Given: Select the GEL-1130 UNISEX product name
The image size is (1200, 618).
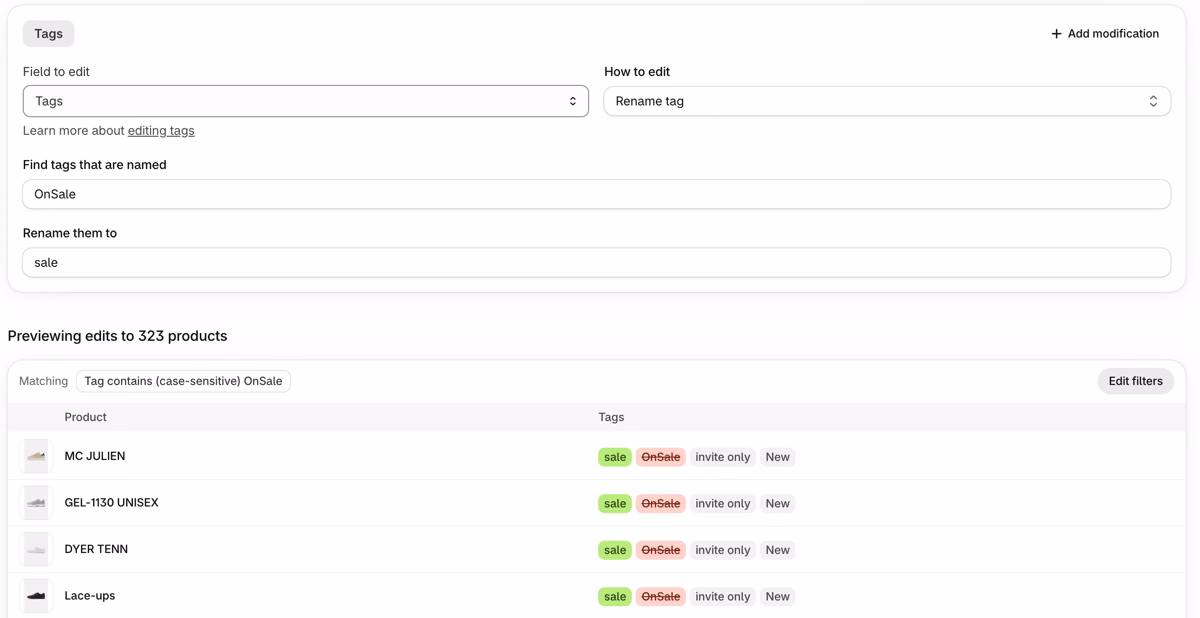Looking at the screenshot, I should point(112,503).
